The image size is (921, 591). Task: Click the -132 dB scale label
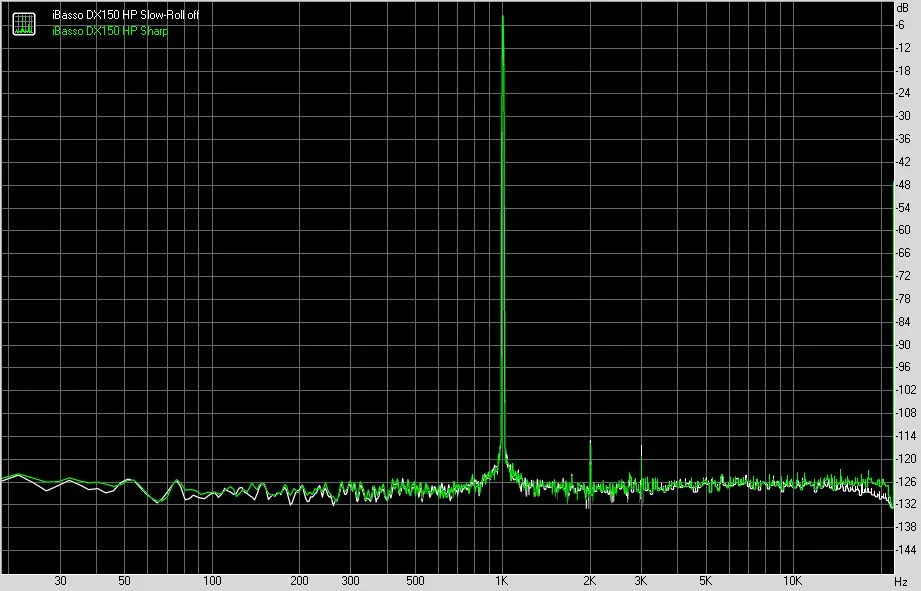(905, 503)
